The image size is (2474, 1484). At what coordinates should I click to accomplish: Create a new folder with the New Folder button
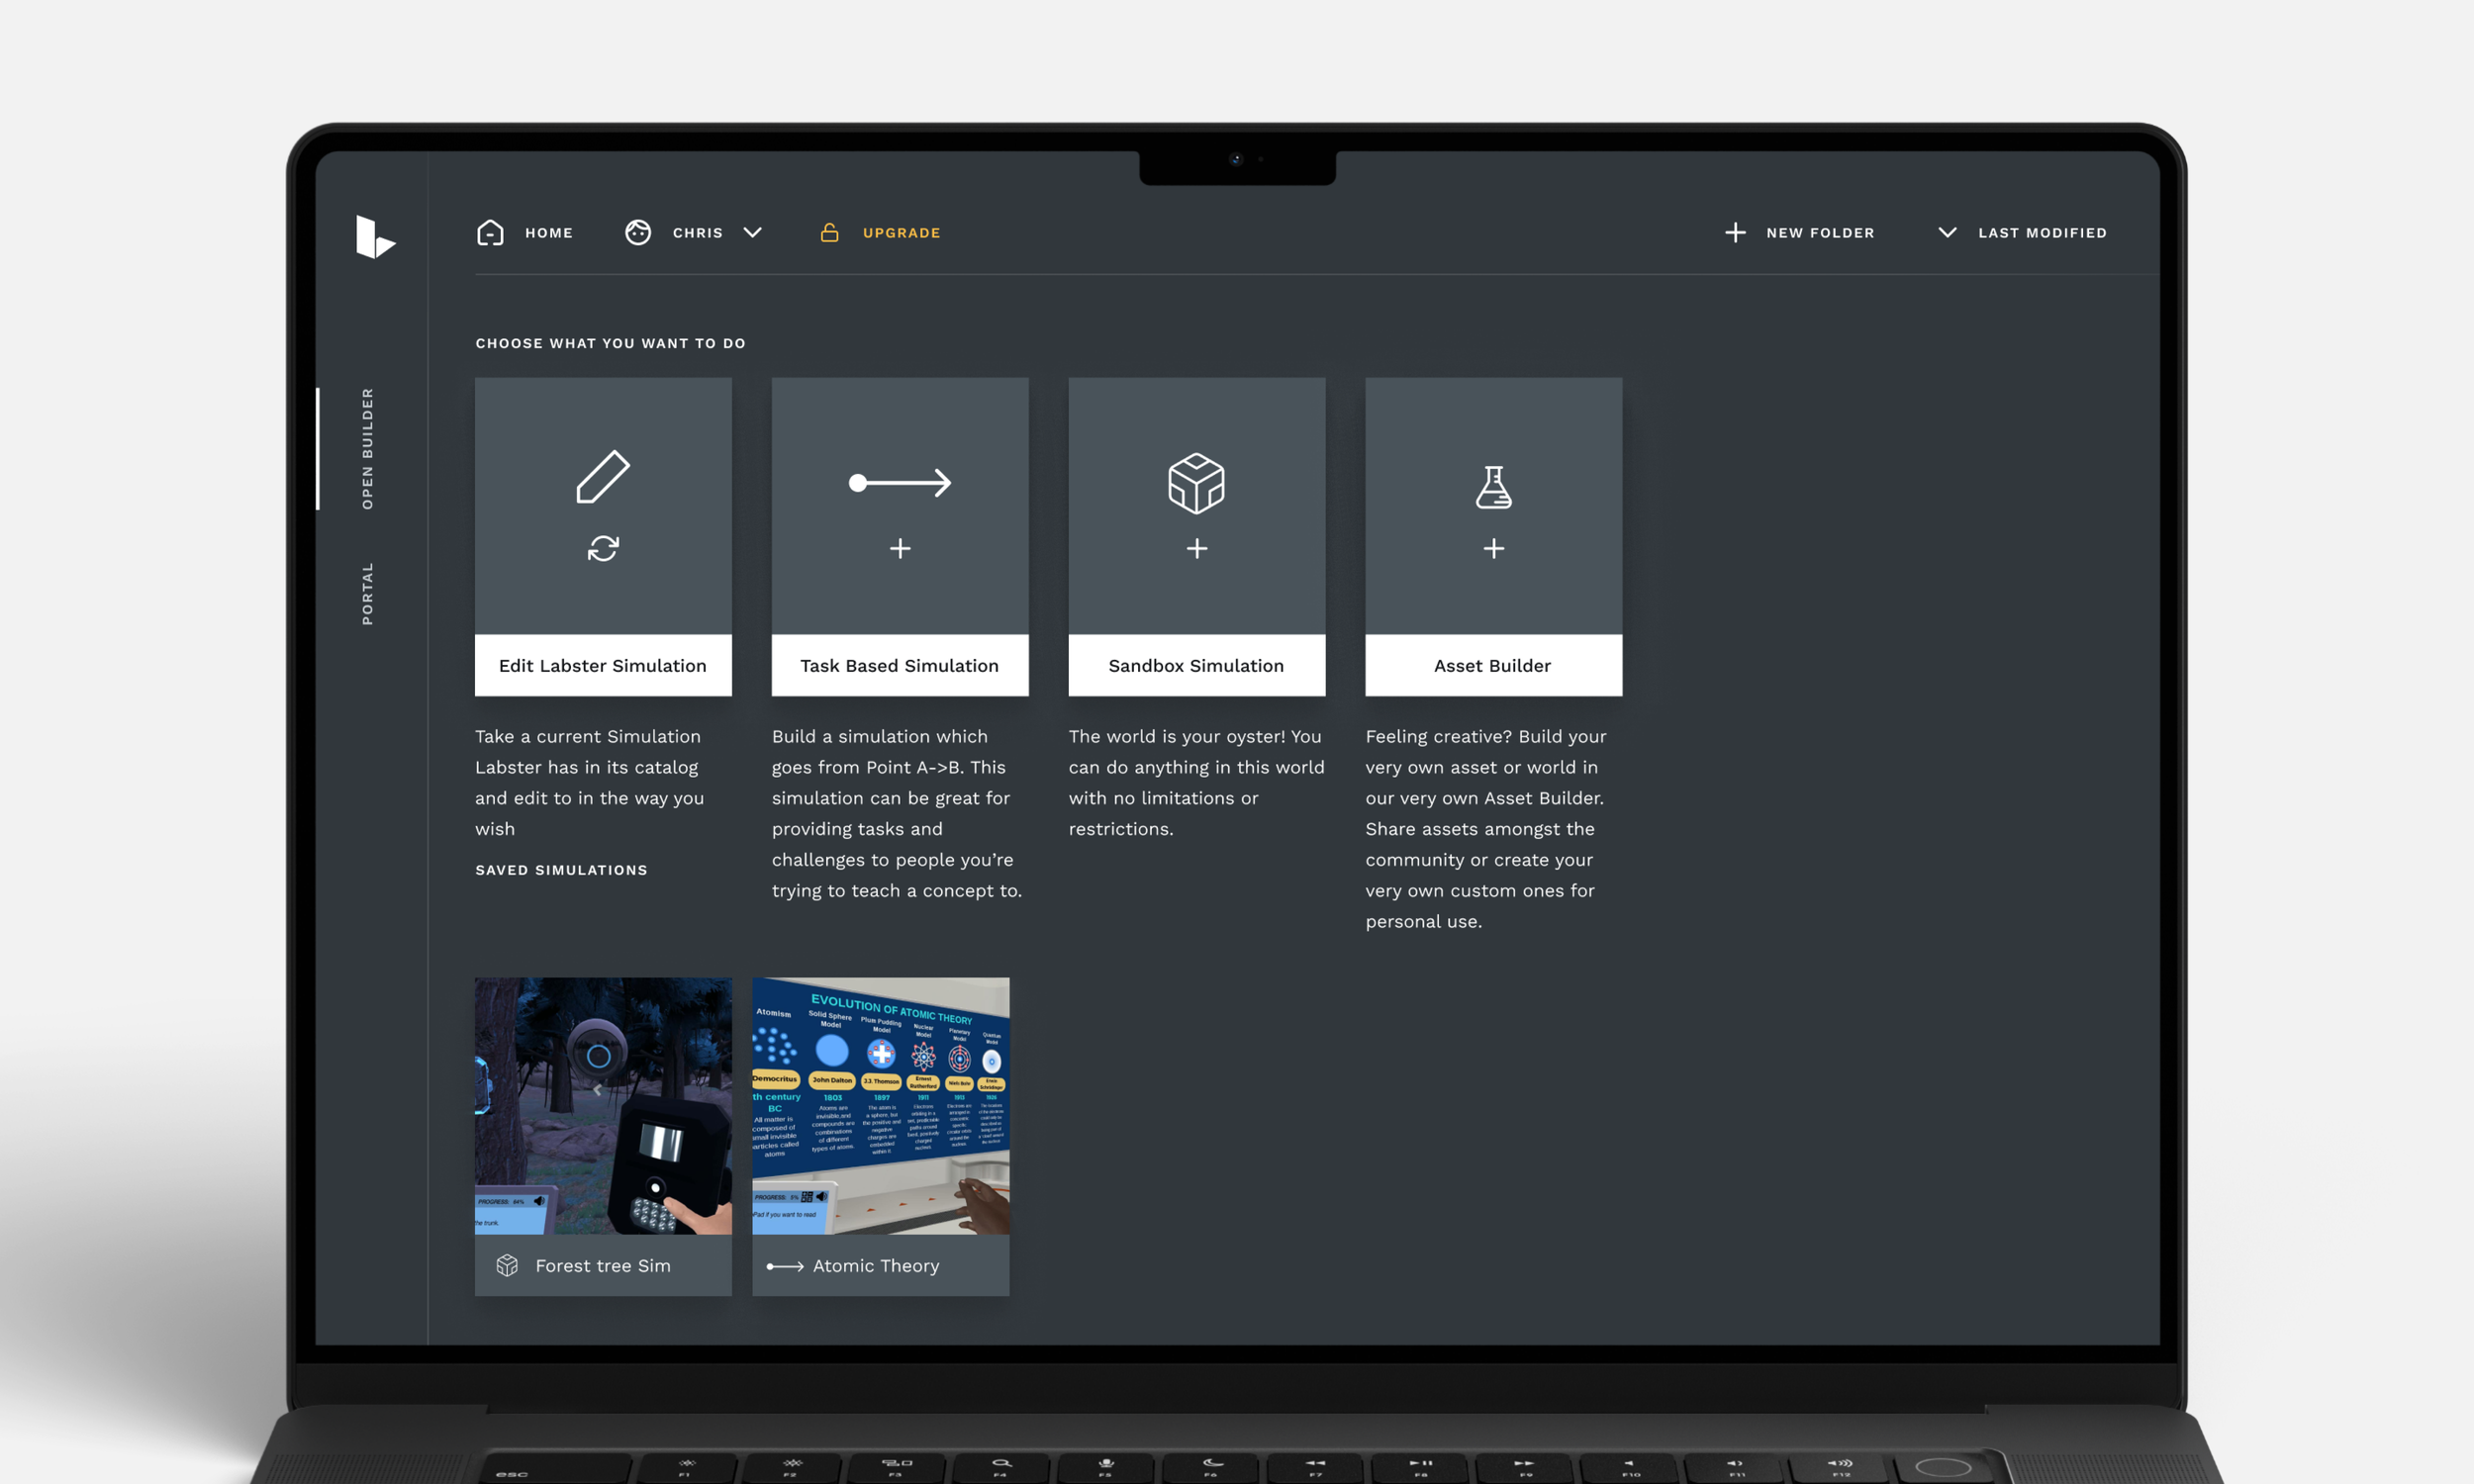[1820, 233]
